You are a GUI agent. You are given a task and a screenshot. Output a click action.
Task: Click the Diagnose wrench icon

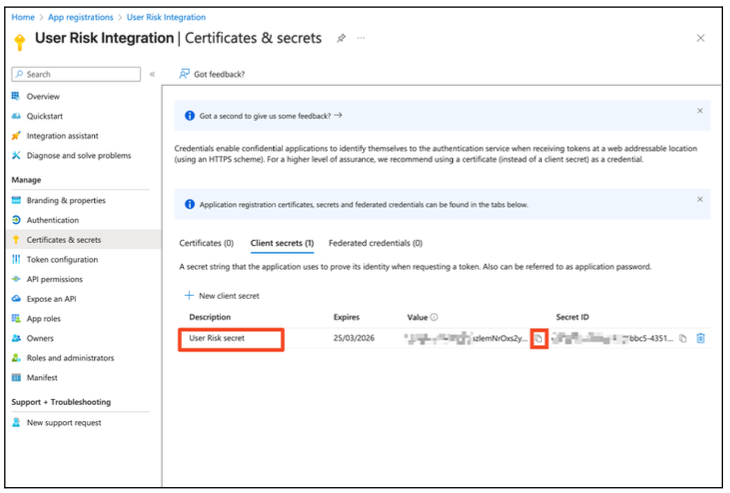16,155
